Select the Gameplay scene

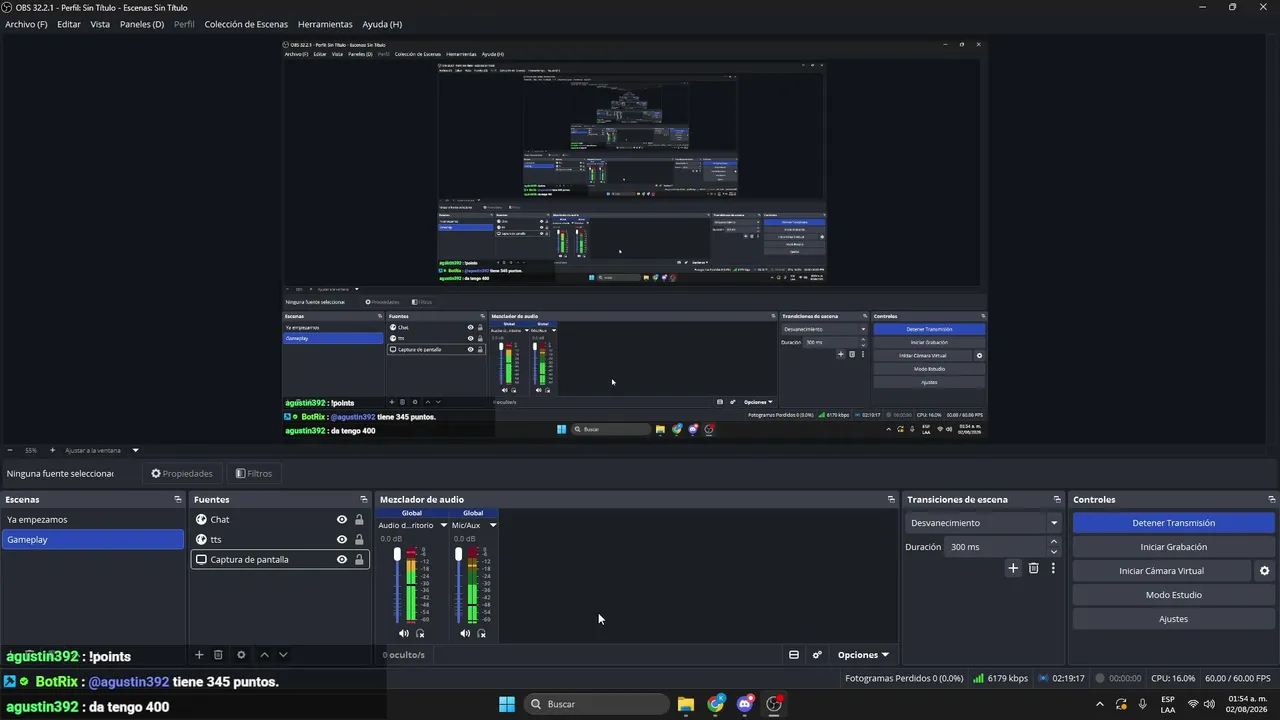point(93,540)
